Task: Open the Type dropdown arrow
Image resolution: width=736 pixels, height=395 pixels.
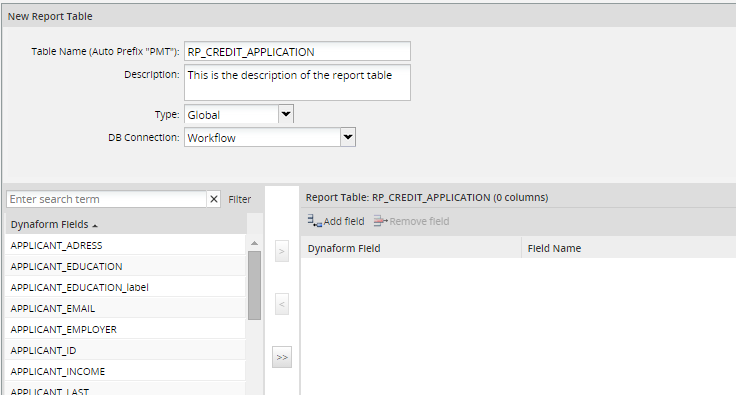Action: click(286, 114)
